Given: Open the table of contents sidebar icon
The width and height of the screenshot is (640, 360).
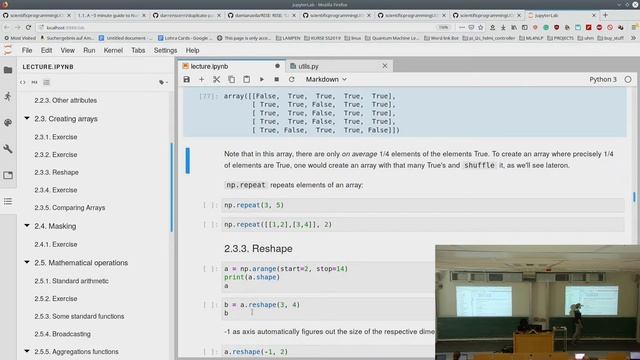Looking at the screenshot, I should click(x=8, y=201).
